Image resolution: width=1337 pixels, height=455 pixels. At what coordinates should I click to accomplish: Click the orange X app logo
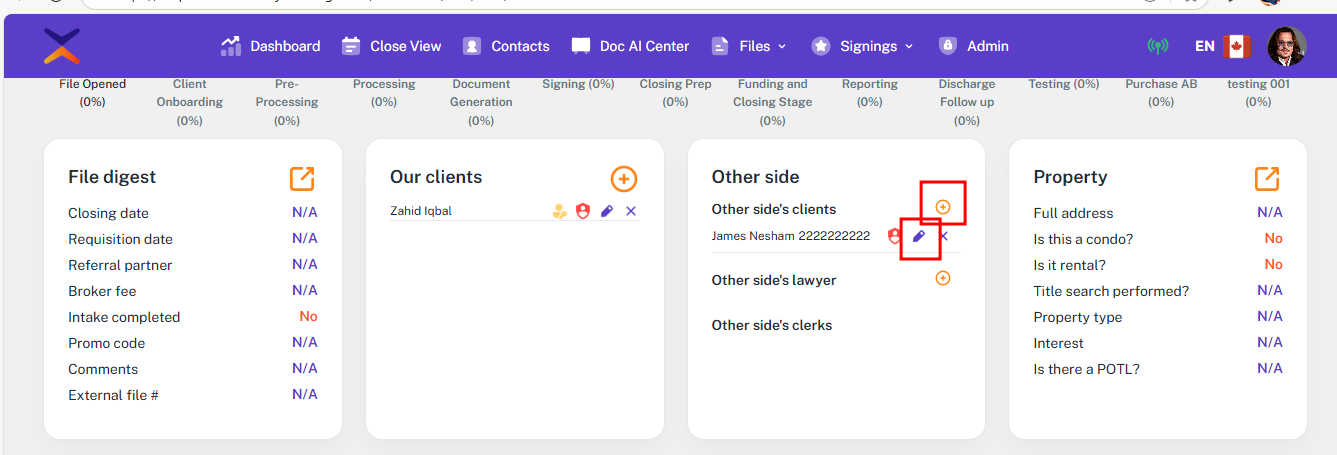tap(62, 46)
